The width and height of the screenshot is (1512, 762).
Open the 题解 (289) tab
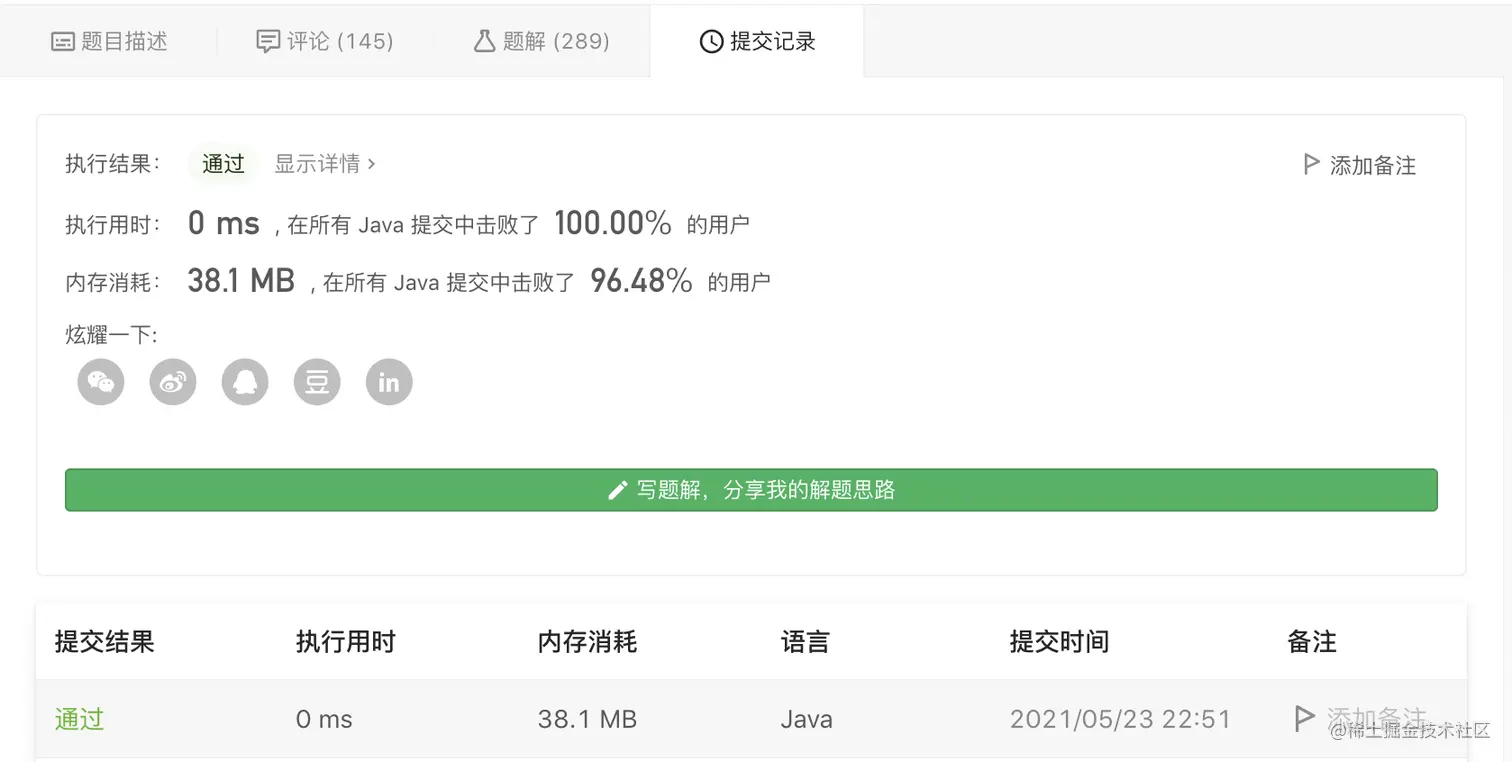(x=541, y=41)
